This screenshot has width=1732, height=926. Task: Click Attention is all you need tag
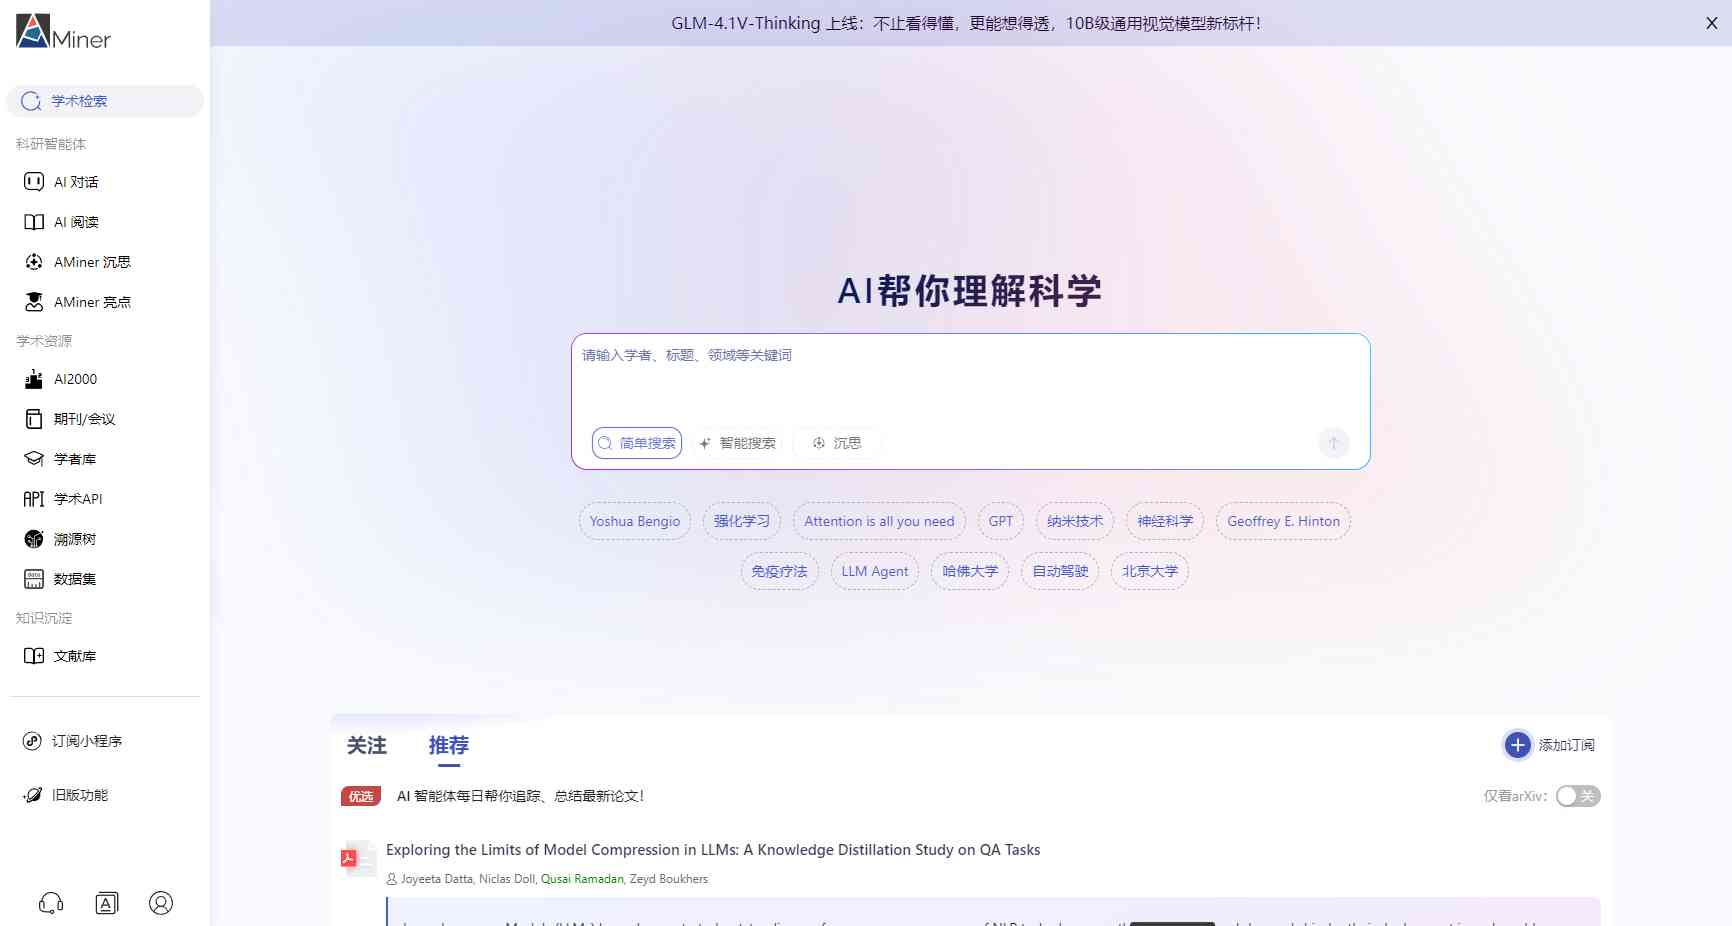coord(879,521)
